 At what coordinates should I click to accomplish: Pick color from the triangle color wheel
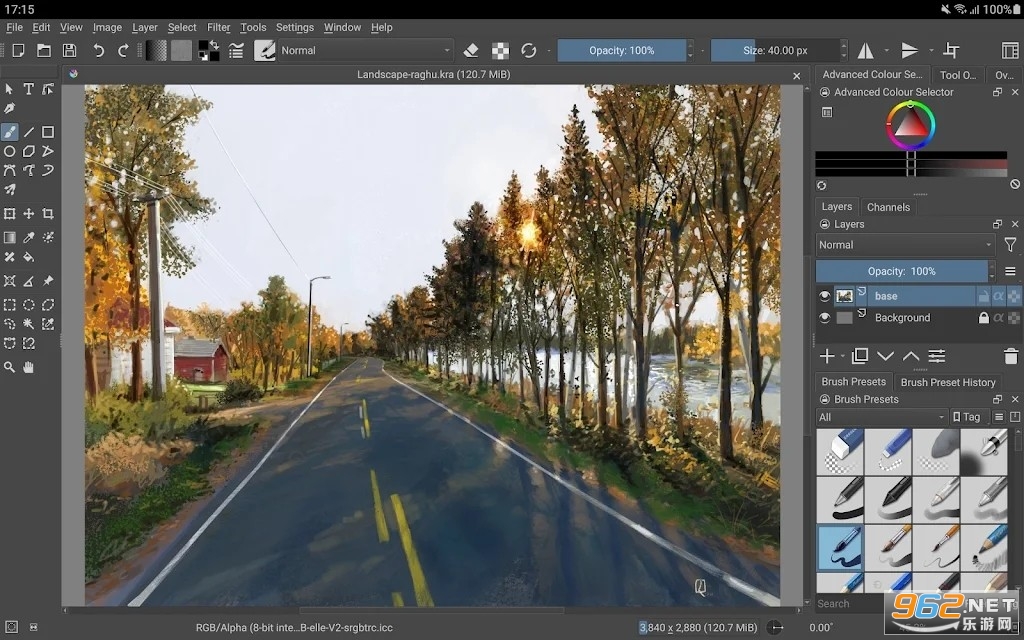pos(910,123)
